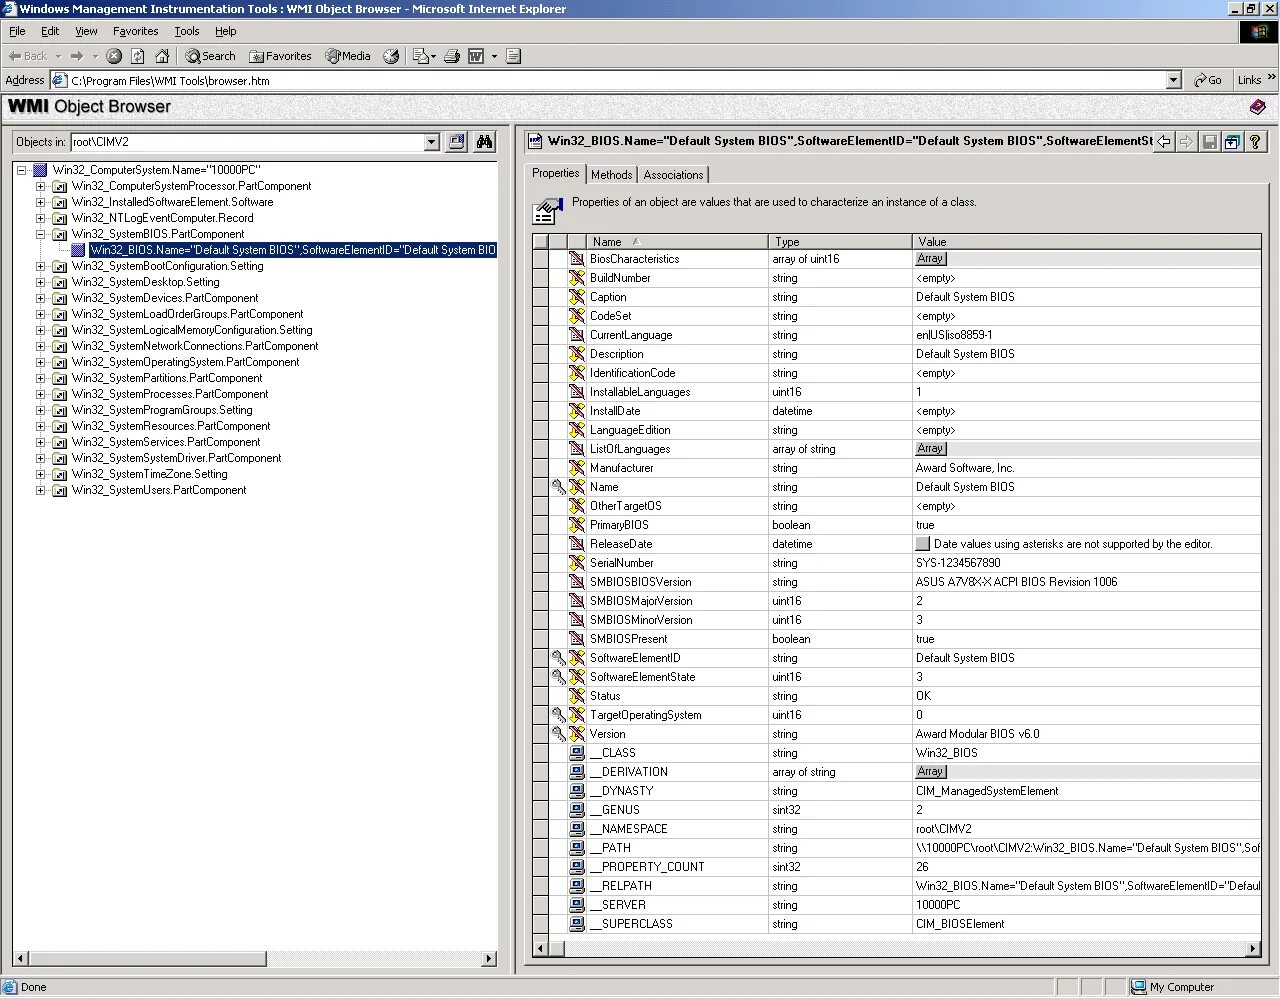This screenshot has width=1280, height=1000.
Task: Click the IE History icon
Action: tap(391, 56)
